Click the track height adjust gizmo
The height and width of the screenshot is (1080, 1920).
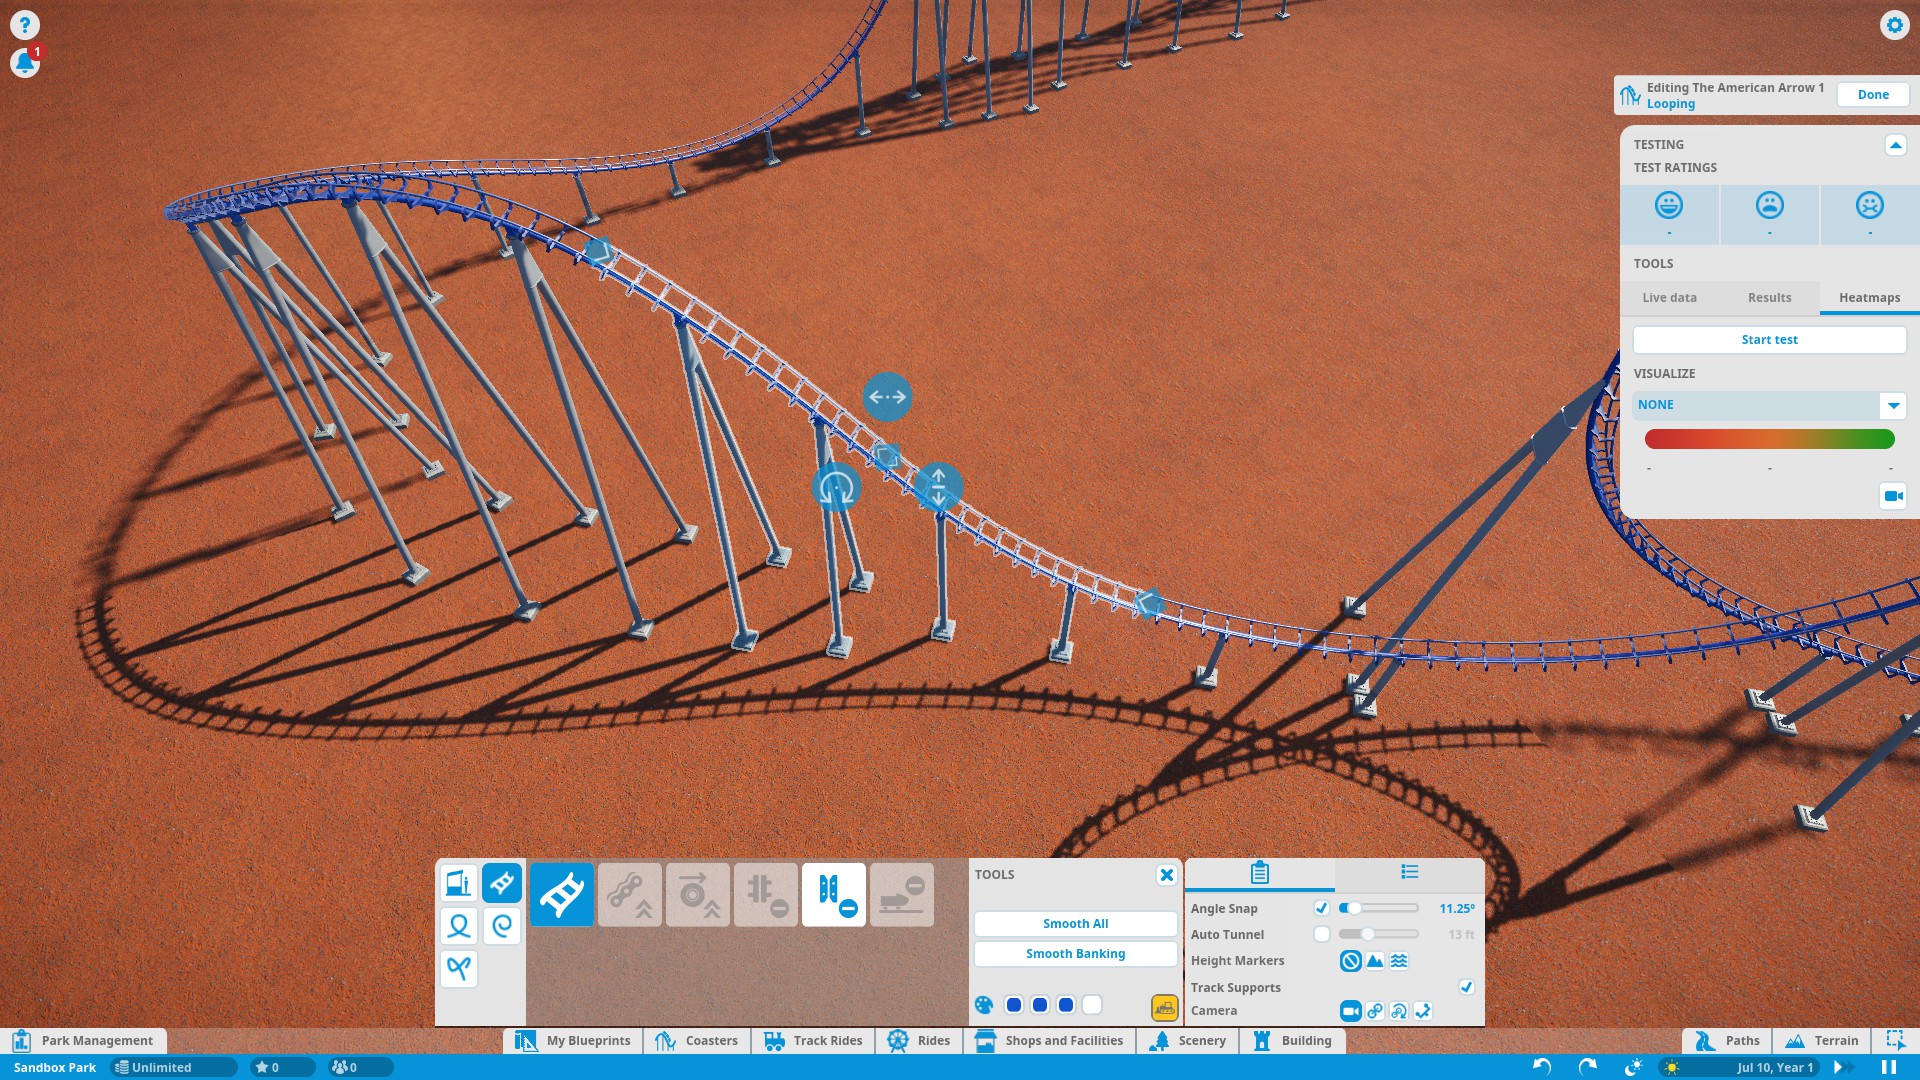(938, 487)
